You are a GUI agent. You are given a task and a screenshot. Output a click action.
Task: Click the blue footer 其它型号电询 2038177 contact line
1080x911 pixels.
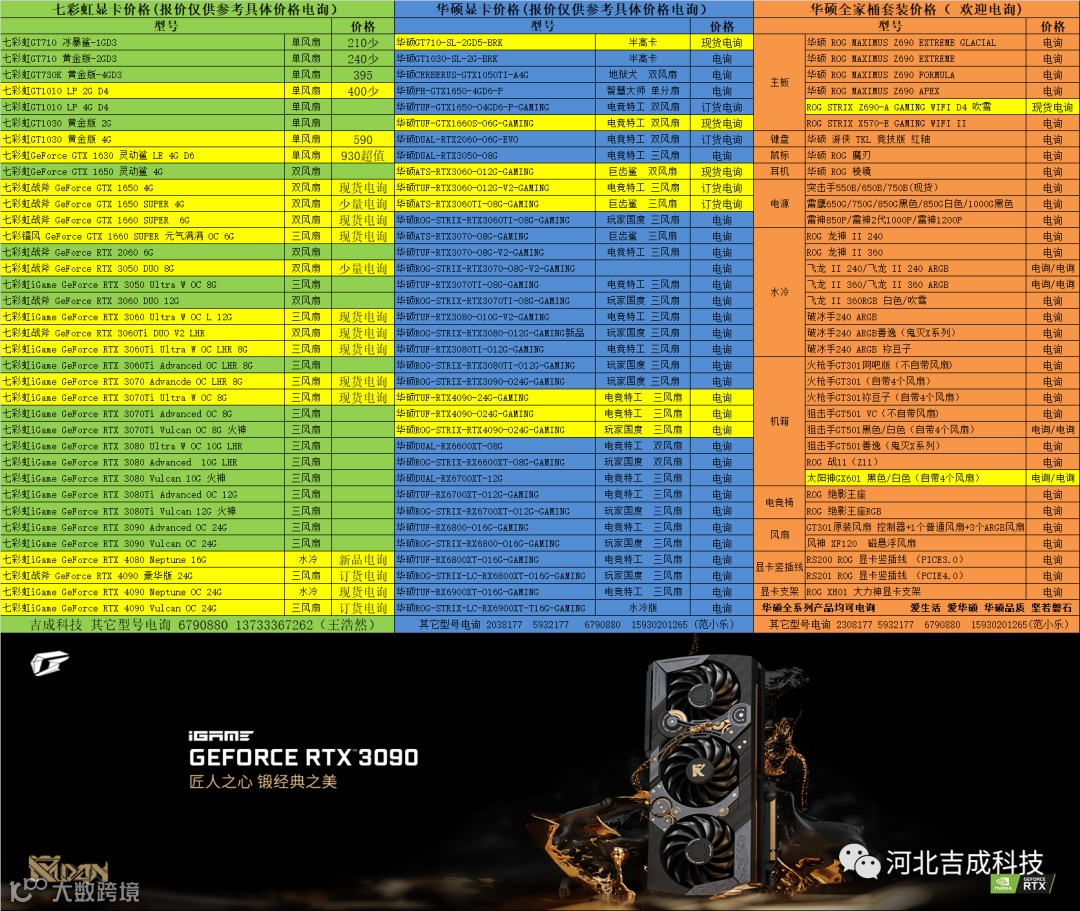click(x=574, y=625)
